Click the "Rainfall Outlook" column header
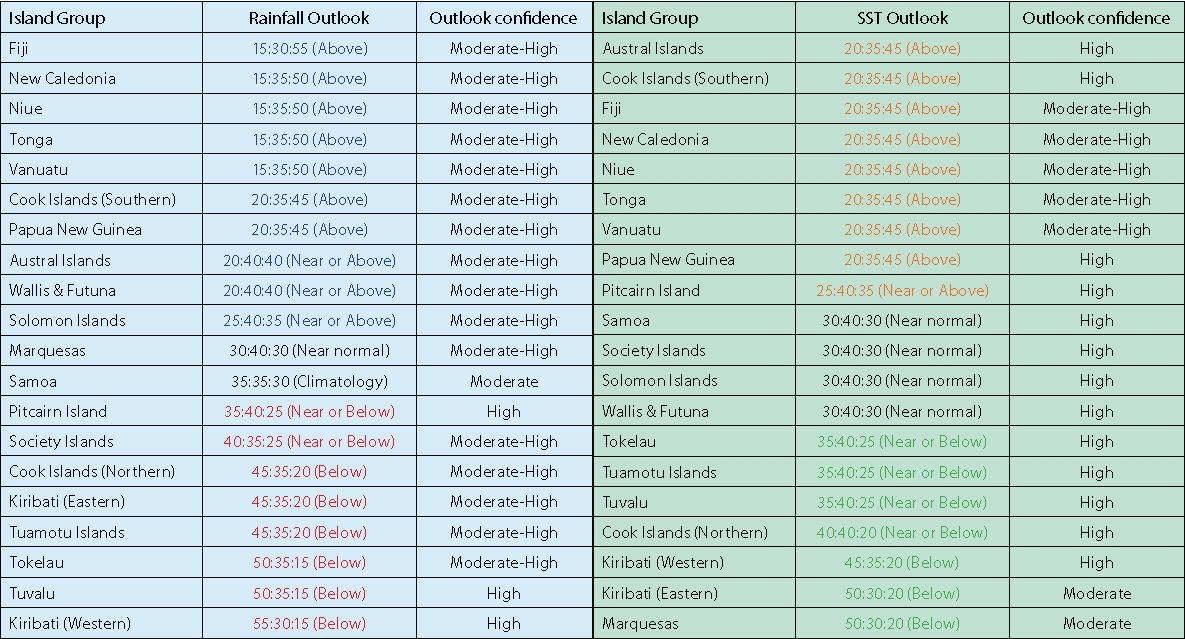The width and height of the screenshot is (1185, 639). (x=309, y=18)
